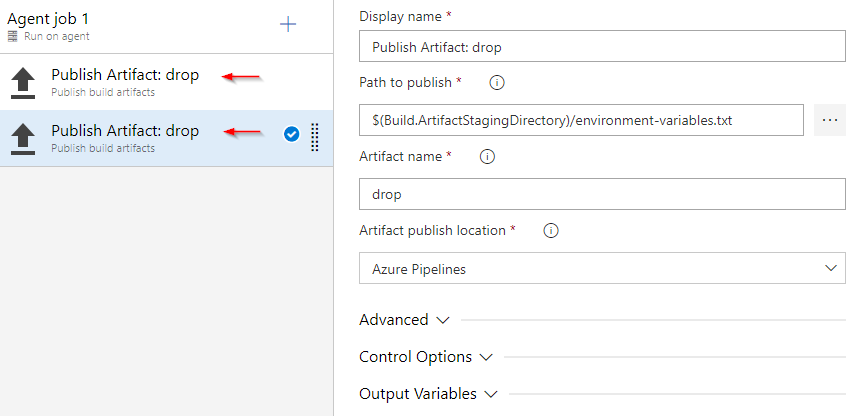Image resolution: width=862 pixels, height=416 pixels.
Task: Click second Publish Artifact upload icon
Action: [22, 138]
